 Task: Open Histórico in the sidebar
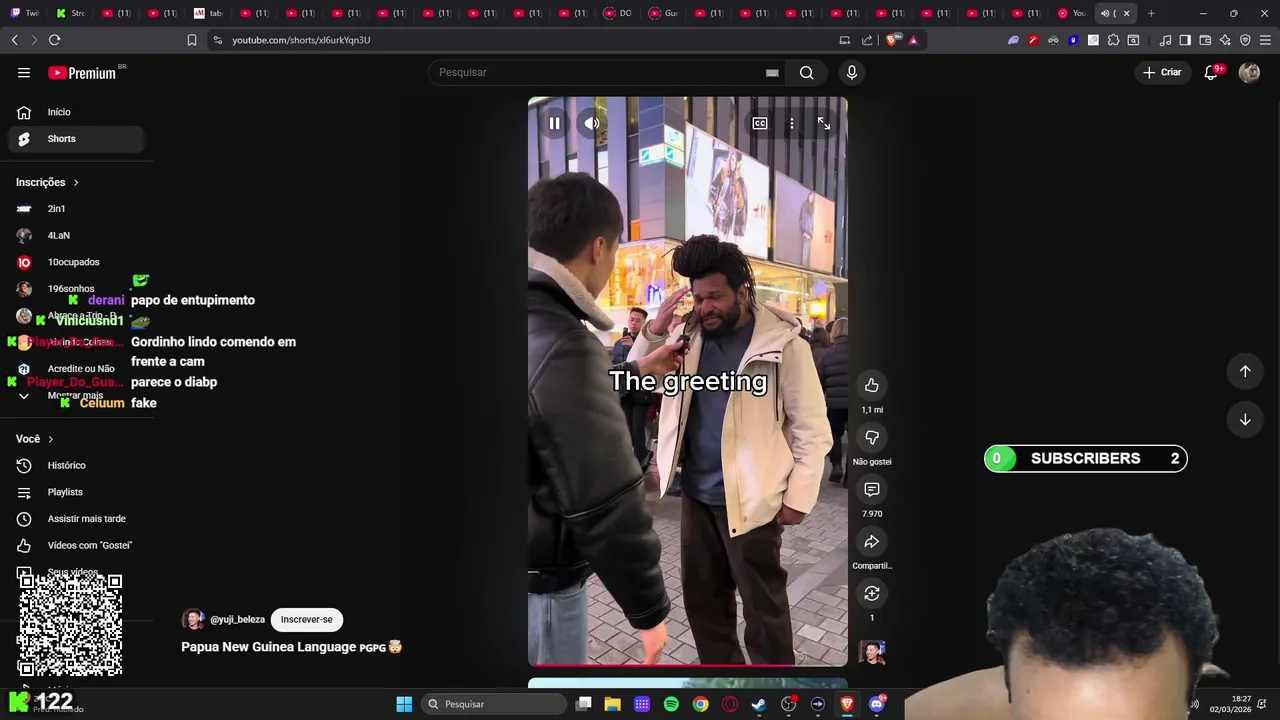[x=75, y=465]
